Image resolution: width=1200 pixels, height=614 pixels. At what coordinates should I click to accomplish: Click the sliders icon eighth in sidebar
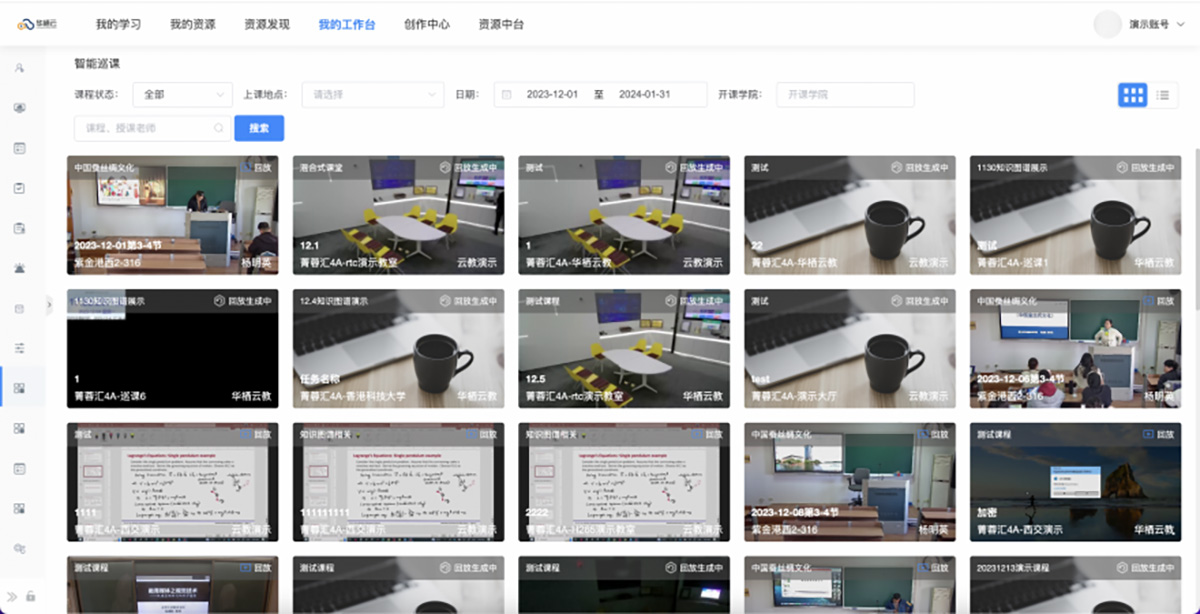19,348
